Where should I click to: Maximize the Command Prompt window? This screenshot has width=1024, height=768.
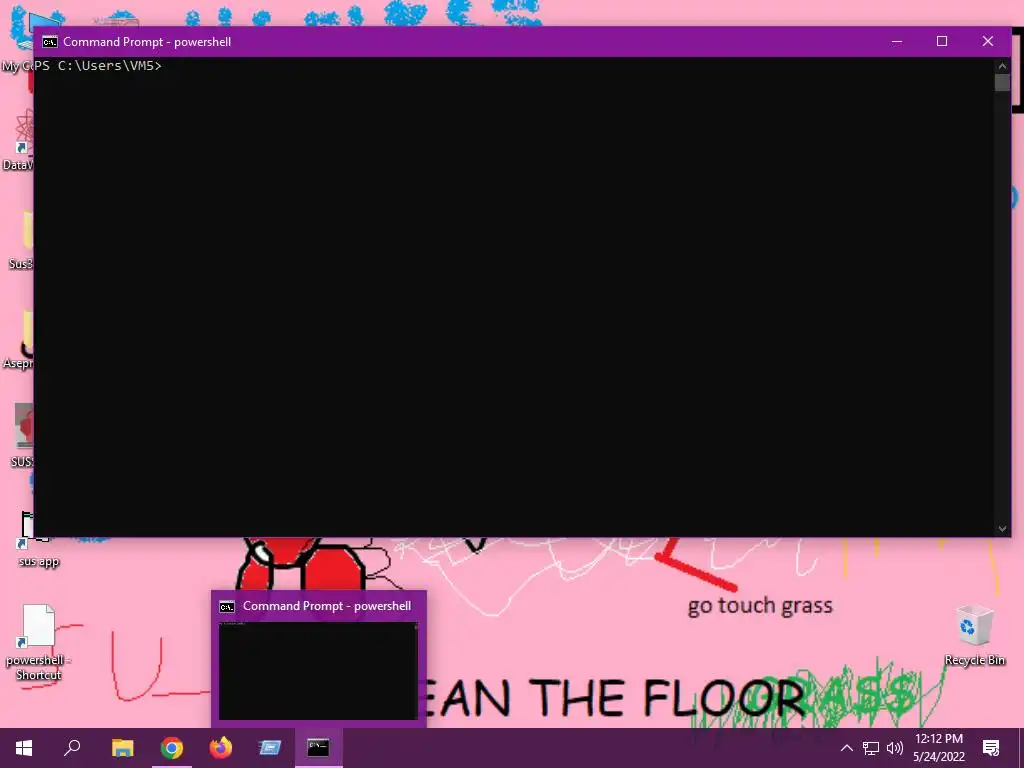click(942, 41)
